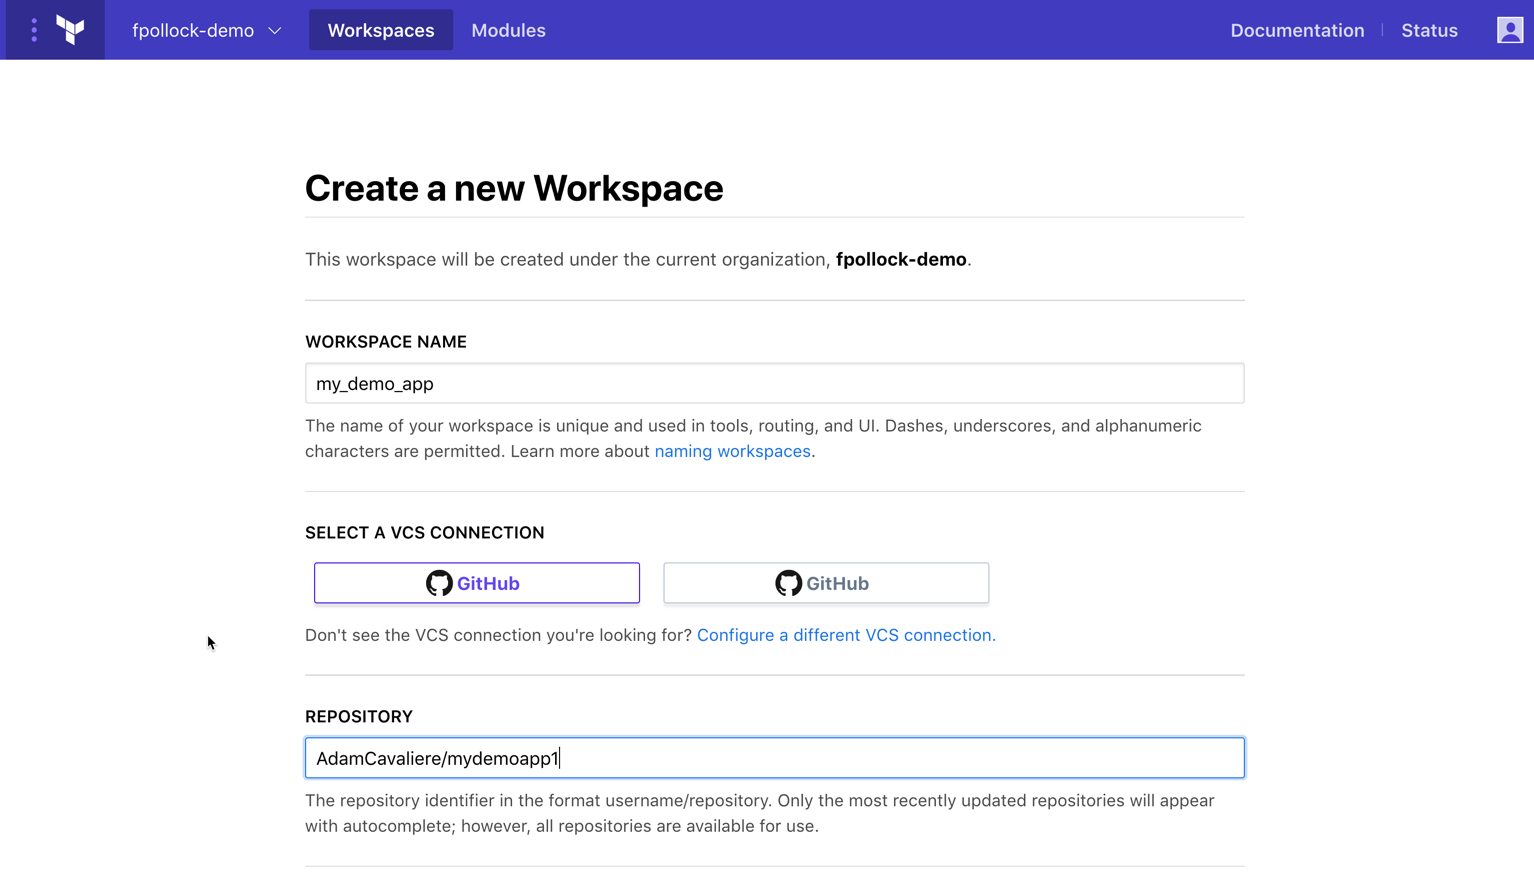Click the Terraform logo icon
This screenshot has height=885, width=1534.
[70, 30]
